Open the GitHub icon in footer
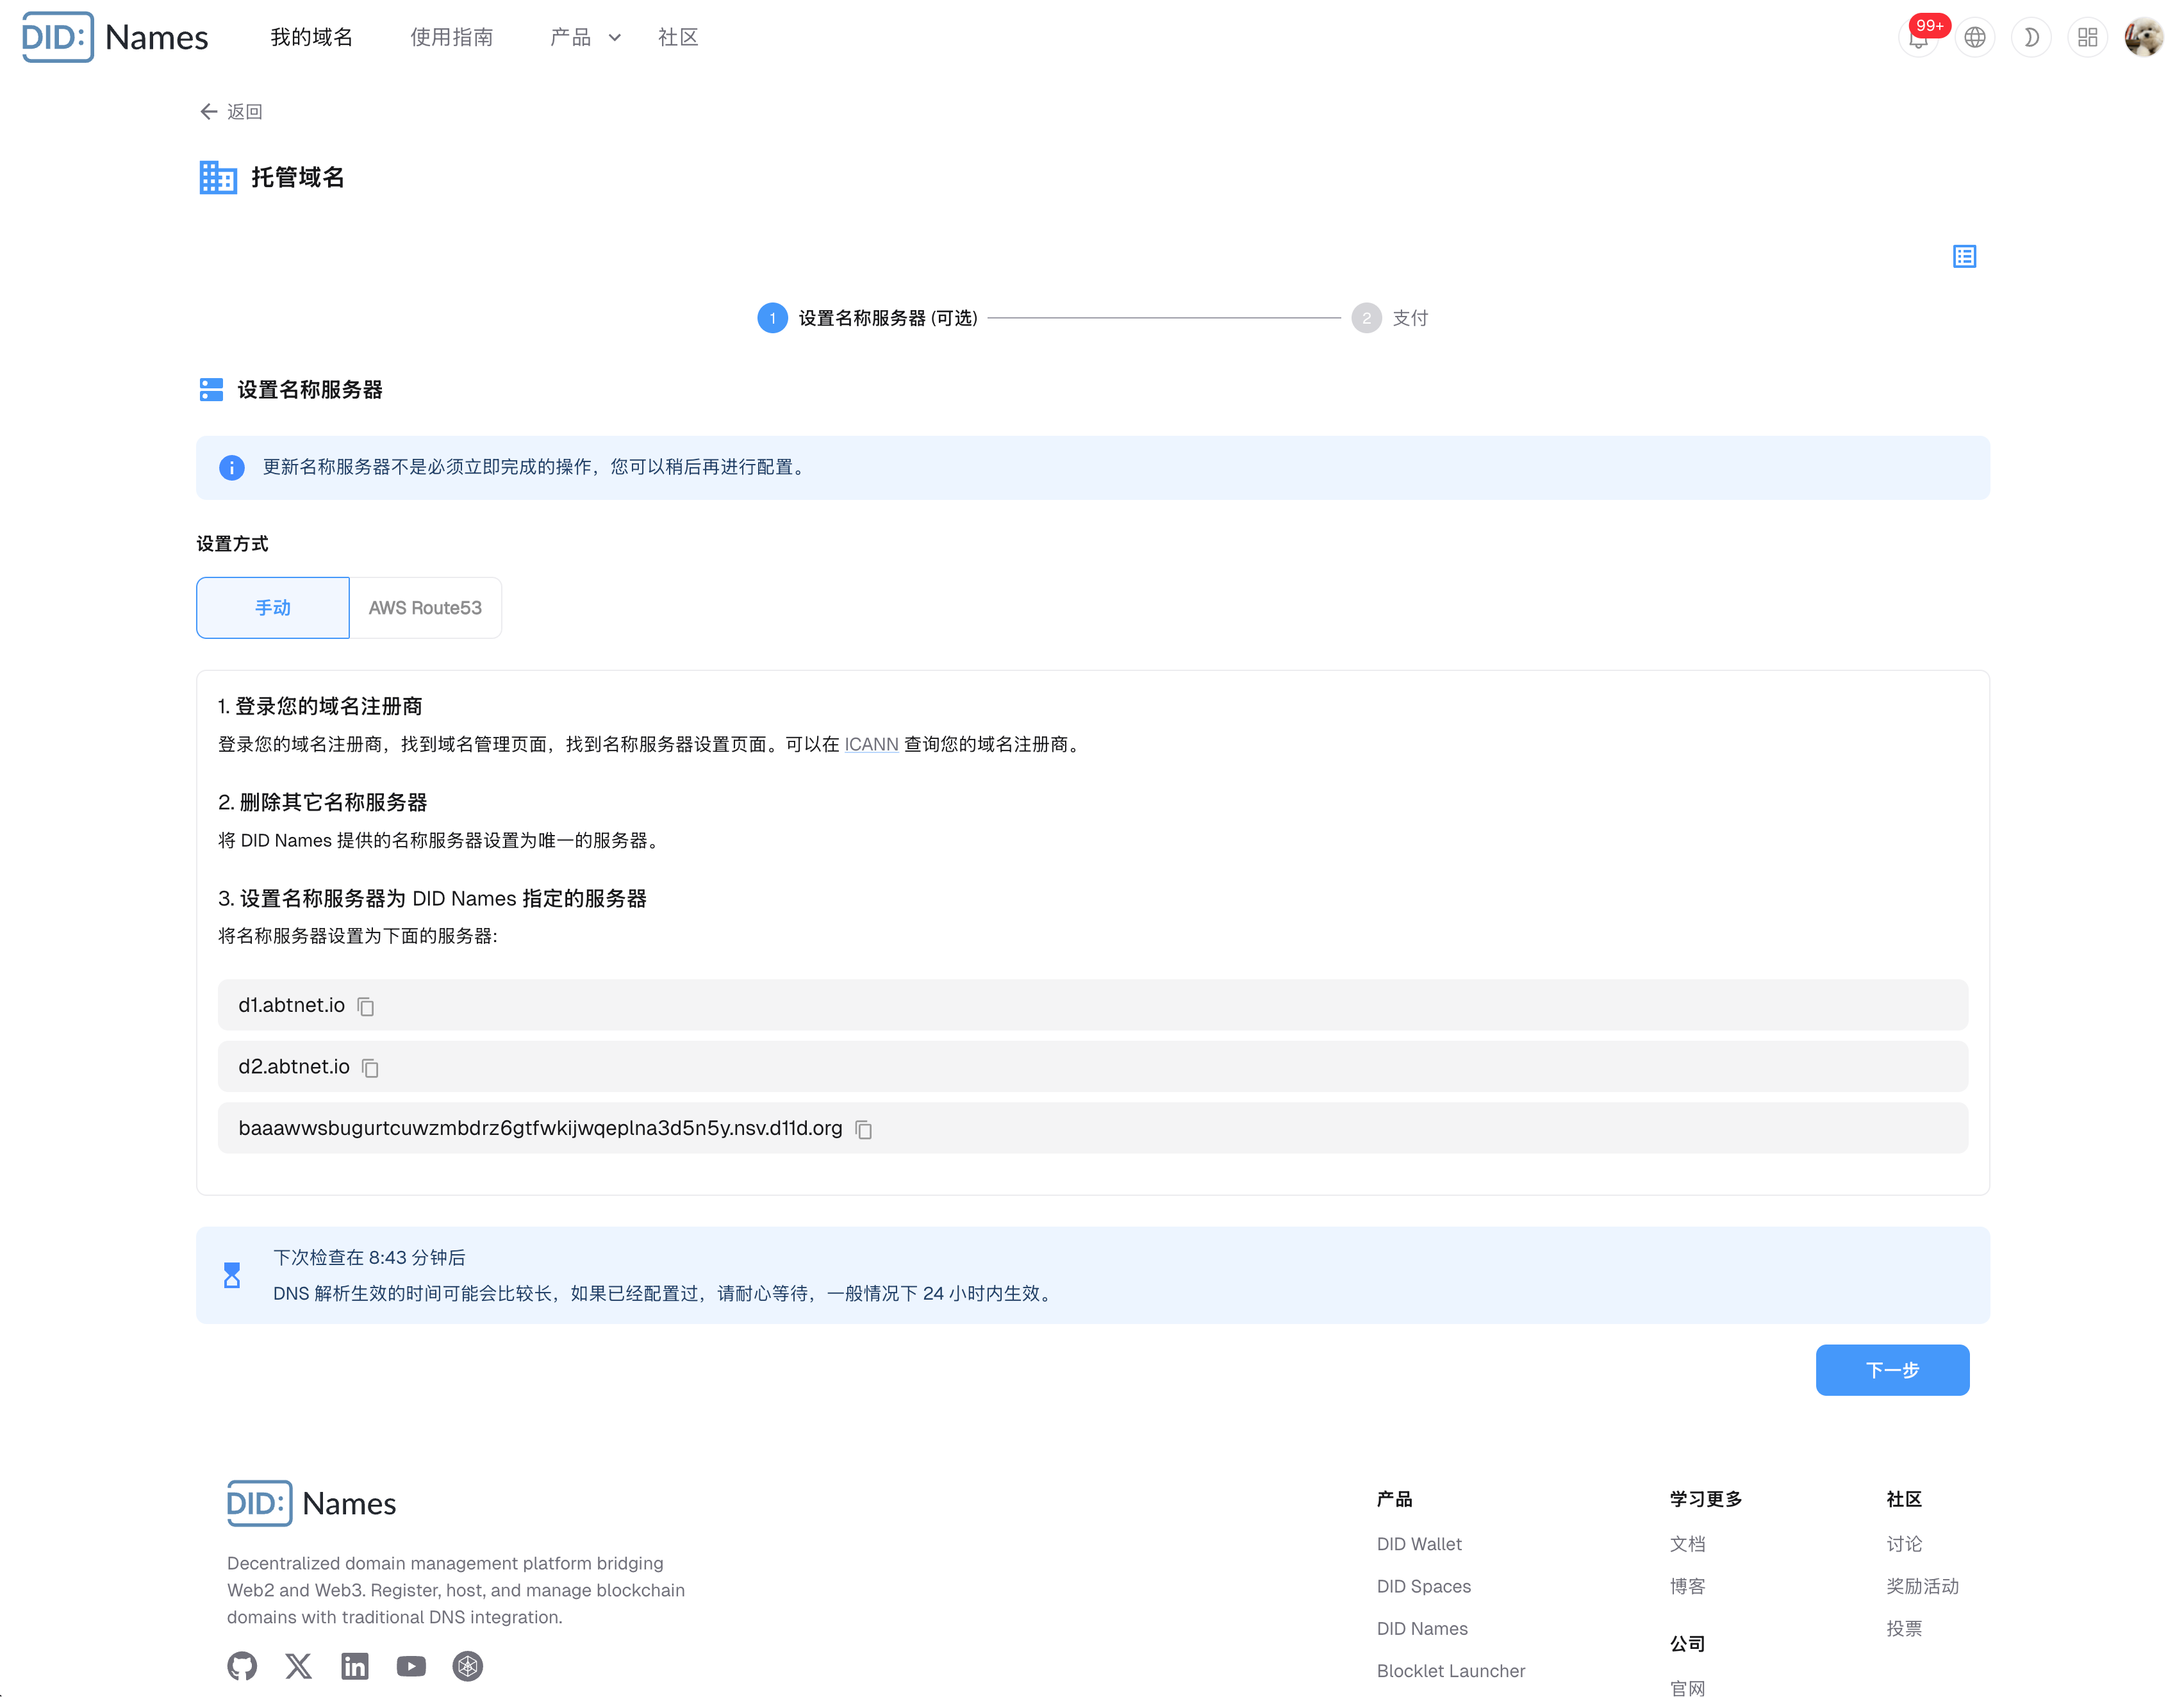This screenshot has width=2184, height=1697. pos(242,1666)
